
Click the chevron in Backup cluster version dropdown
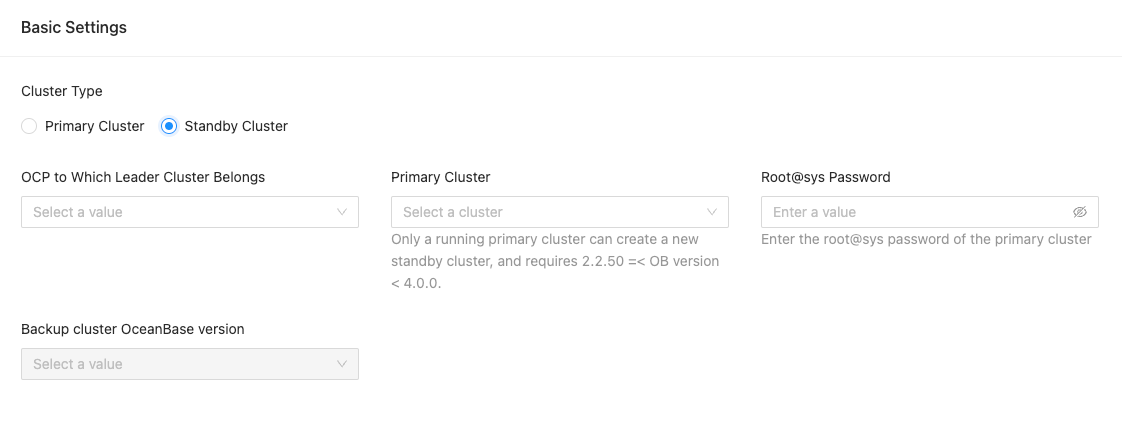[342, 364]
